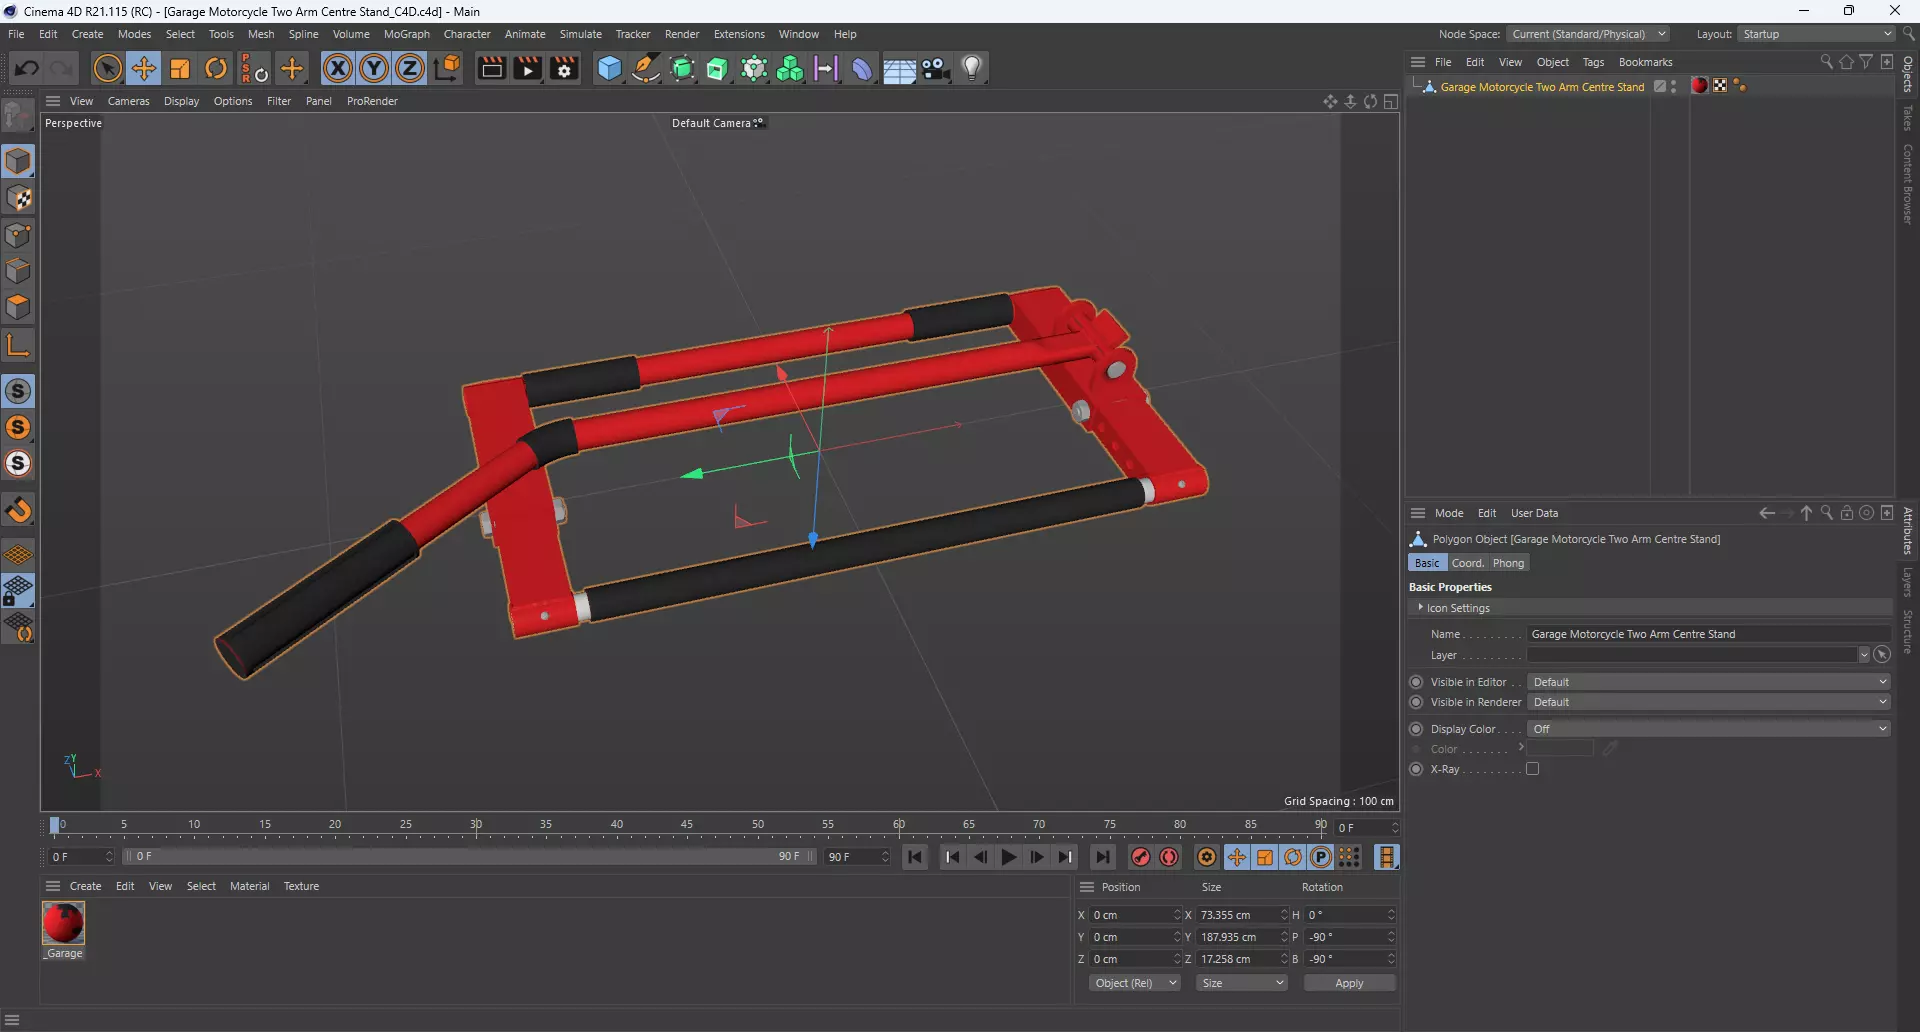The image size is (1920, 1032).
Task: Add a Floor environment object
Action: pyautogui.click(x=899, y=68)
